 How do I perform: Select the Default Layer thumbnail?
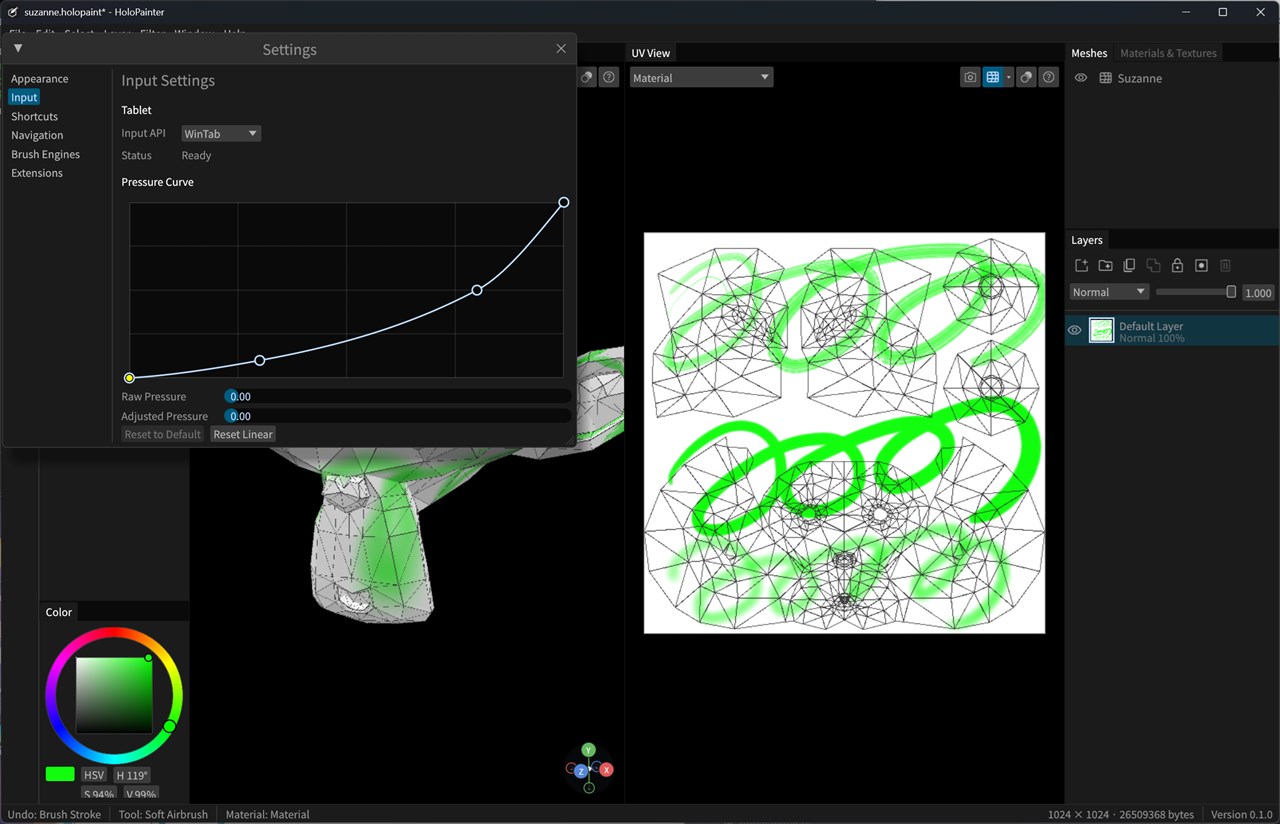[1101, 331]
